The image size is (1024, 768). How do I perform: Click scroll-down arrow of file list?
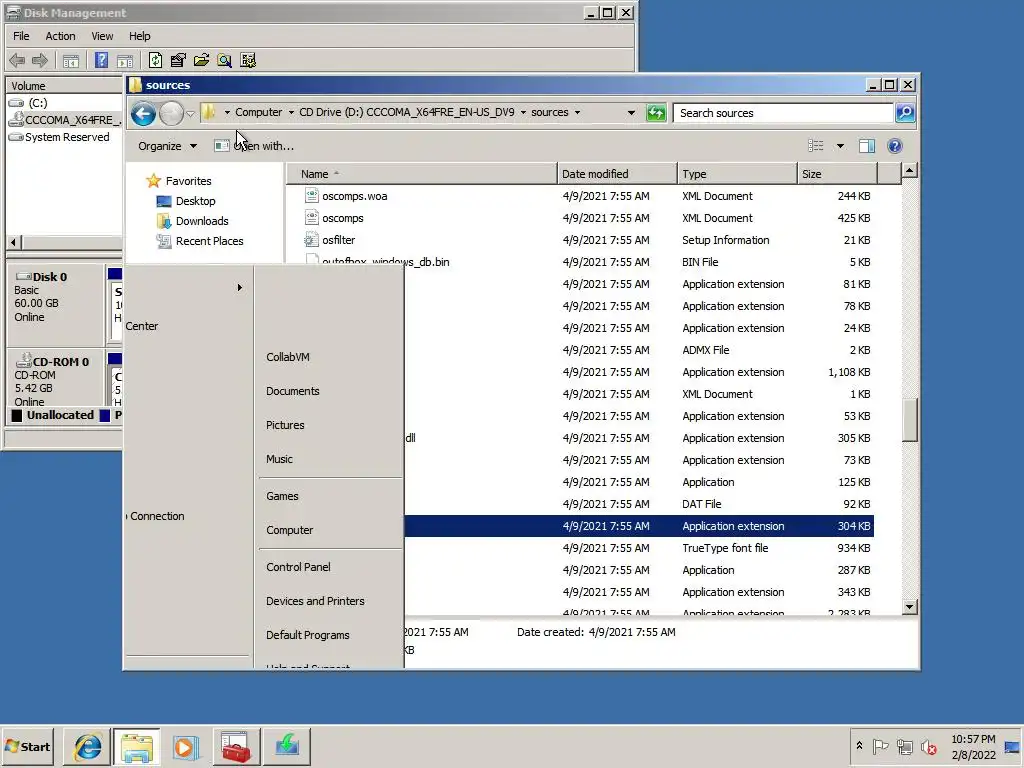910,607
